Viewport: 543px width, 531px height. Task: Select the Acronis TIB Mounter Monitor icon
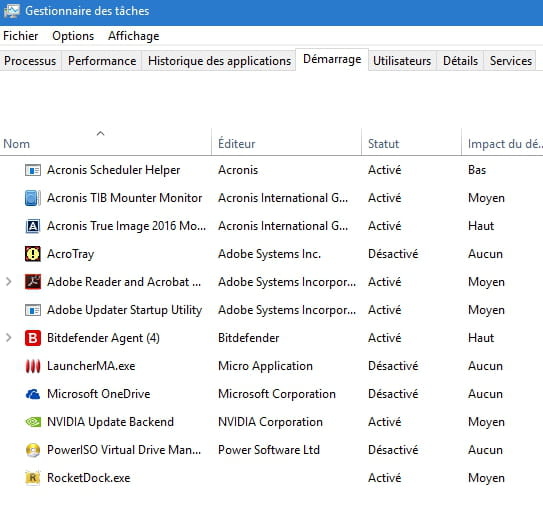click(33, 198)
